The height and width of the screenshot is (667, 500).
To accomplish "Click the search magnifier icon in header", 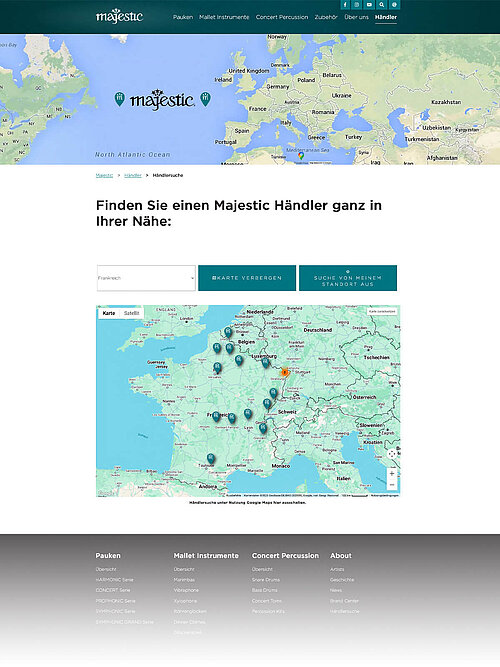I will [382, 5].
